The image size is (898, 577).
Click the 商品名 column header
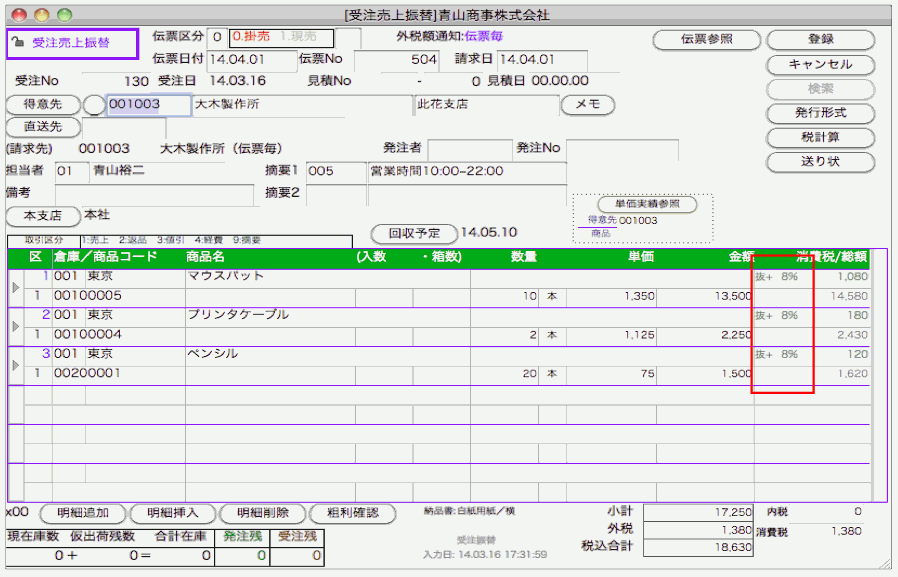coord(205,257)
